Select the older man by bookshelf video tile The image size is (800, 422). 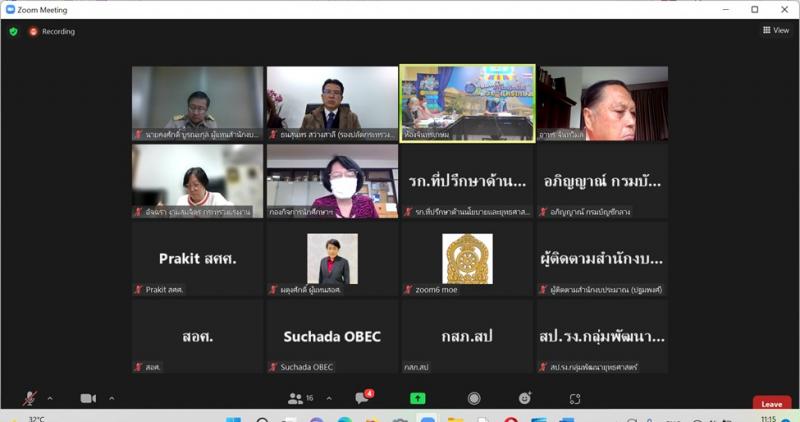coord(602,103)
